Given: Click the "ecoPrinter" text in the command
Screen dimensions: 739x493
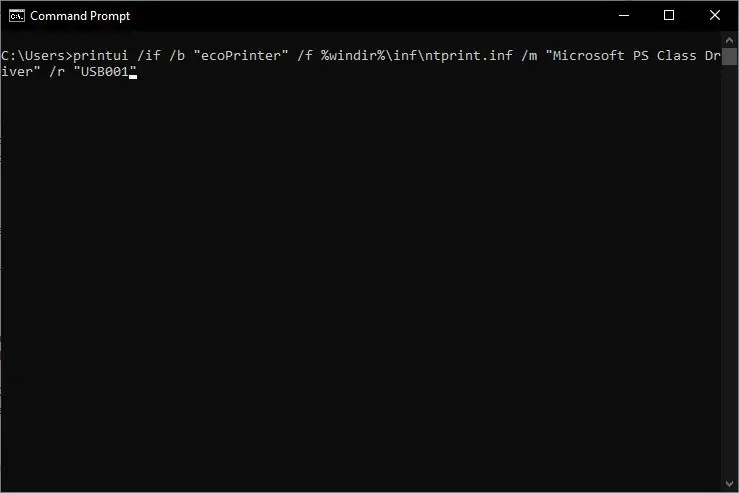Looking at the screenshot, I should pos(241,56).
